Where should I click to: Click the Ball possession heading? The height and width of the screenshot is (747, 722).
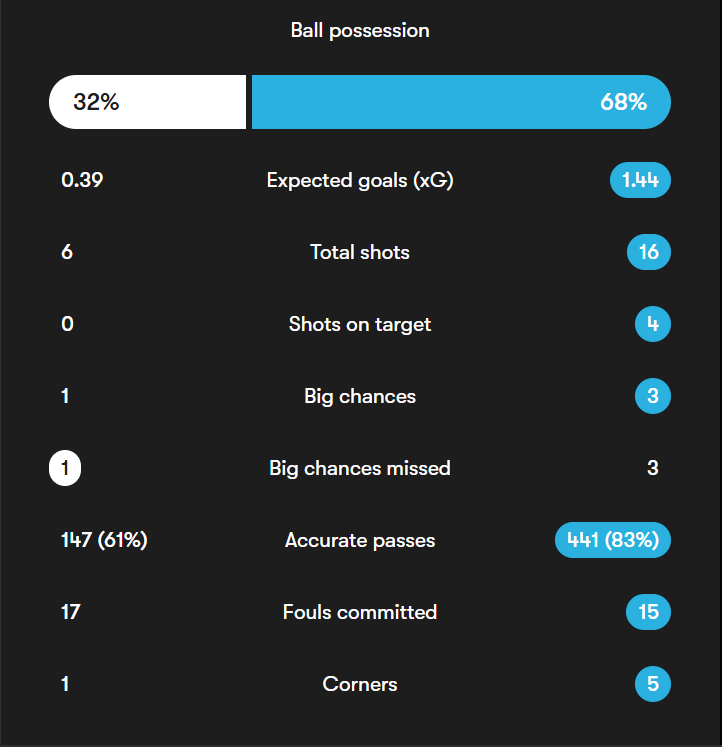click(x=360, y=30)
